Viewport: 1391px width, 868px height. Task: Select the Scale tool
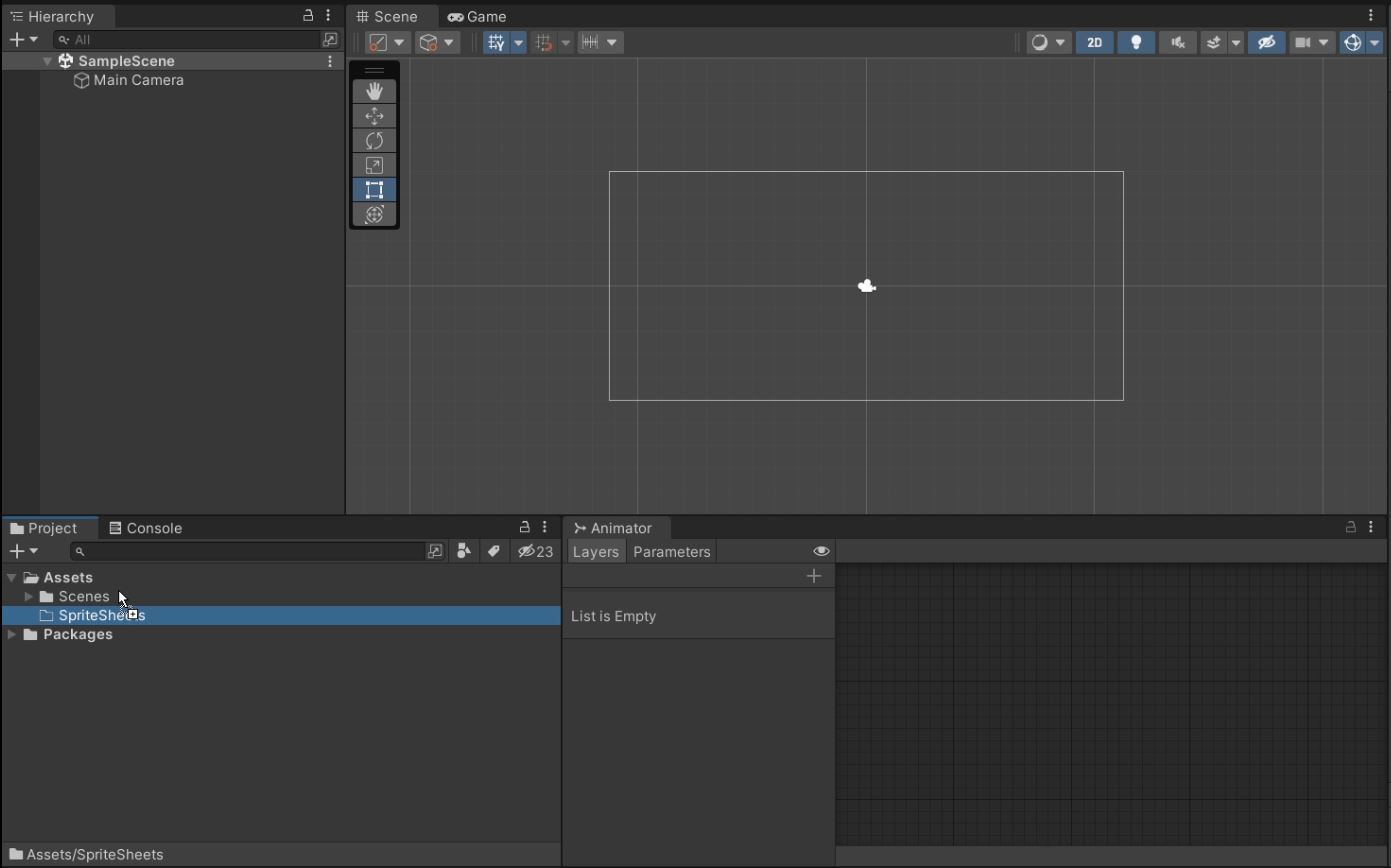pyautogui.click(x=374, y=166)
